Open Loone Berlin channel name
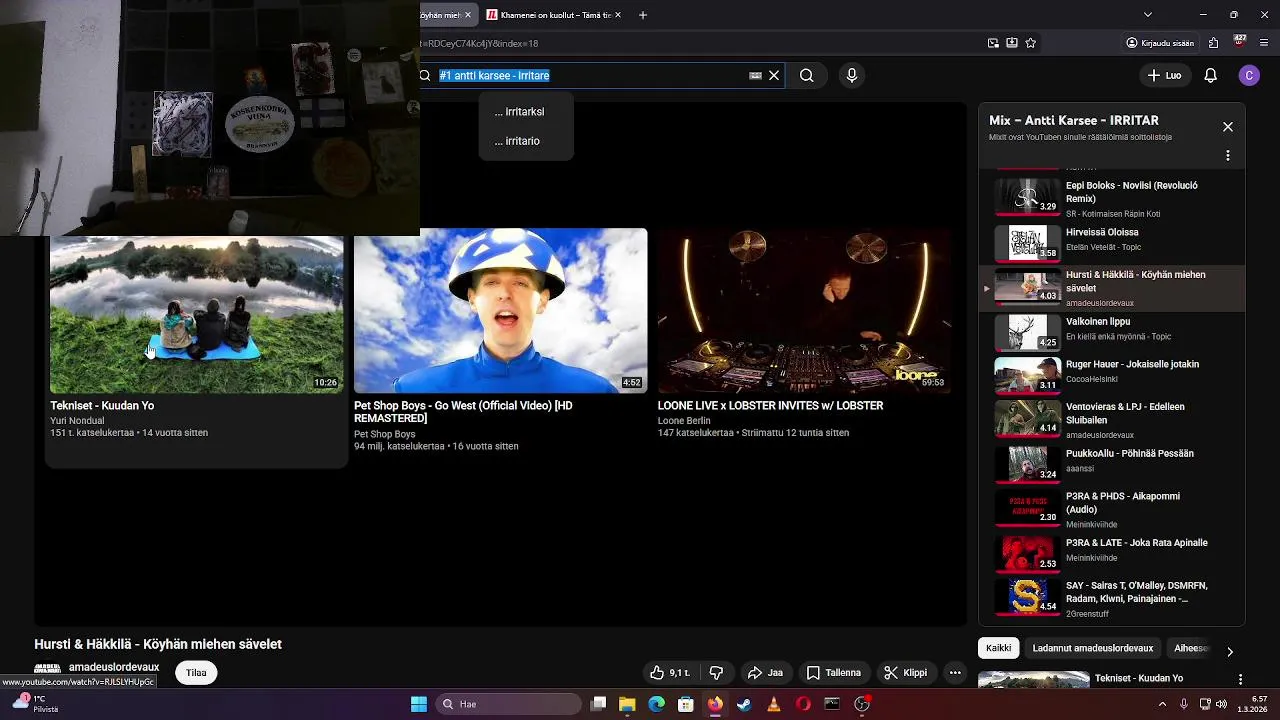Viewport: 1280px width, 720px height. (x=684, y=421)
